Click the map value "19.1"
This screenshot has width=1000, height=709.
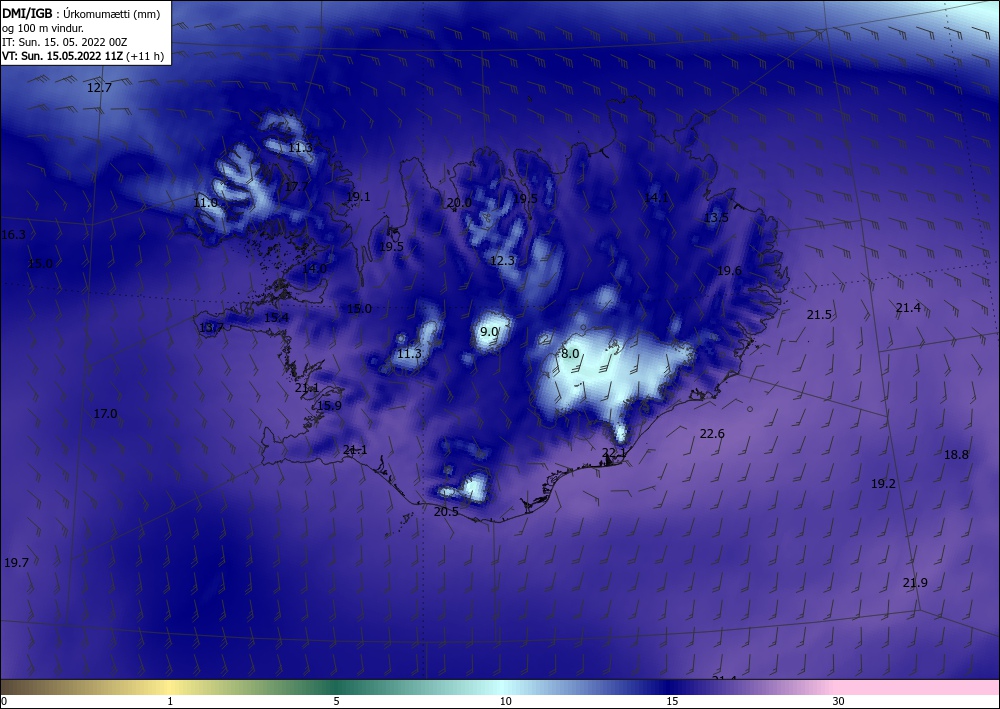pyautogui.click(x=358, y=197)
